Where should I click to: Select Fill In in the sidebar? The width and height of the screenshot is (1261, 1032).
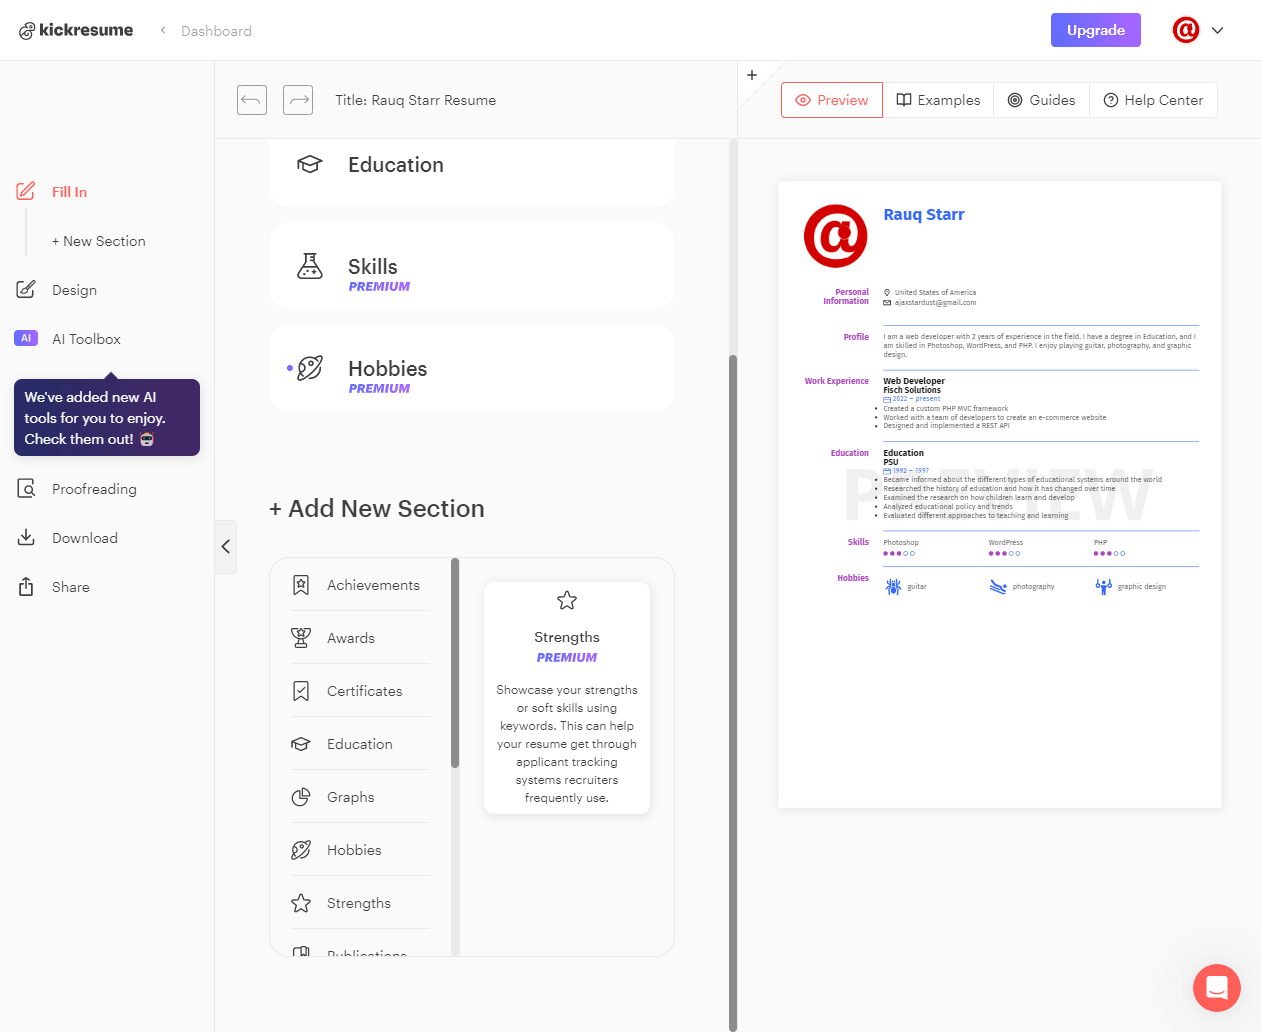point(69,192)
